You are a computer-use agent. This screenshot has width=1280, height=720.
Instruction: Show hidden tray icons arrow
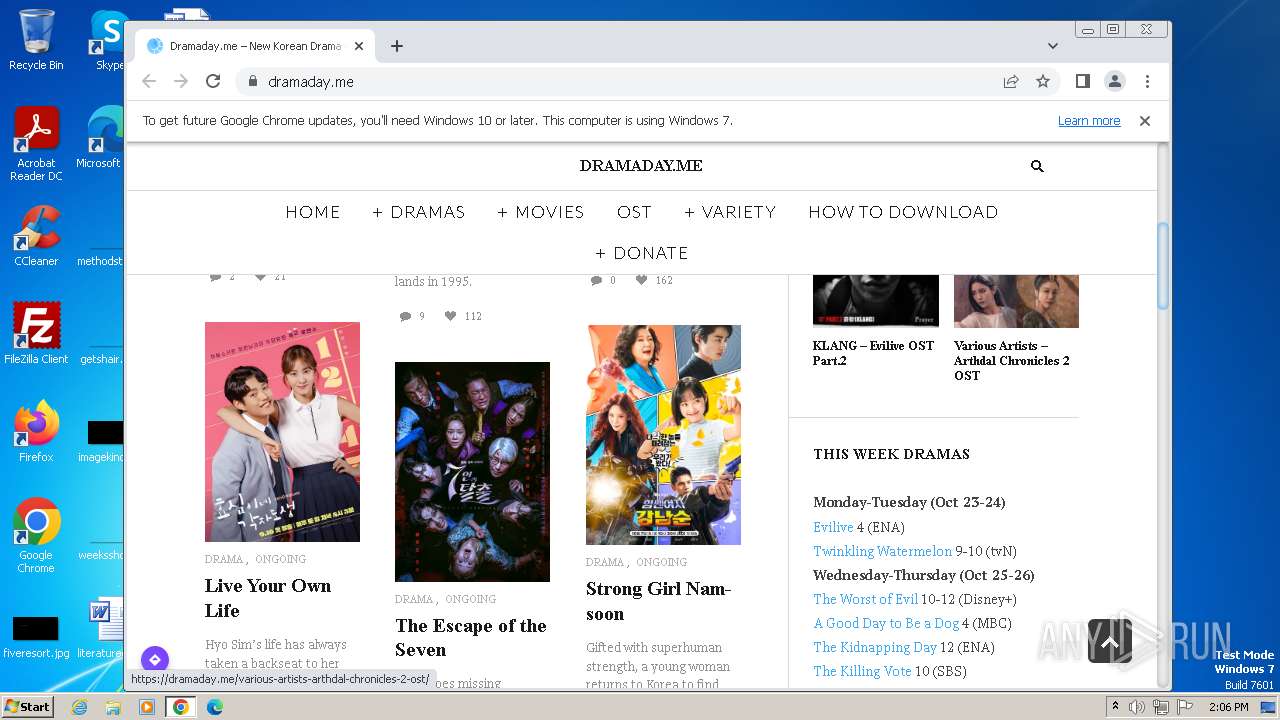click(x=1115, y=707)
